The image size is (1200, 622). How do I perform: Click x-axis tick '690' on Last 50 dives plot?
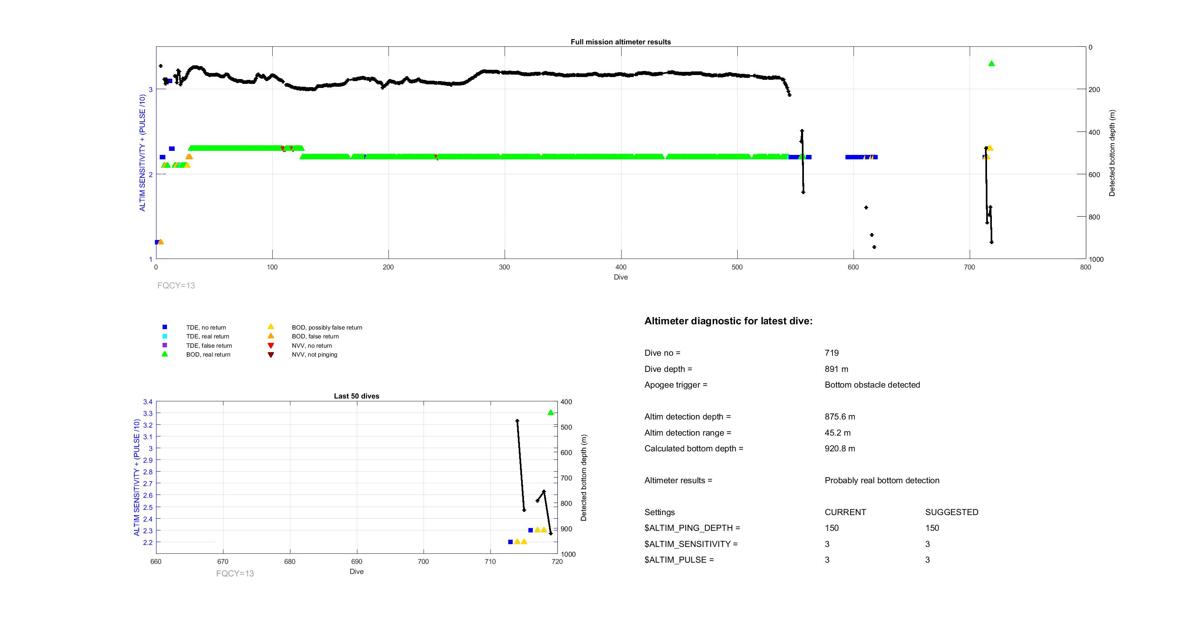356,562
